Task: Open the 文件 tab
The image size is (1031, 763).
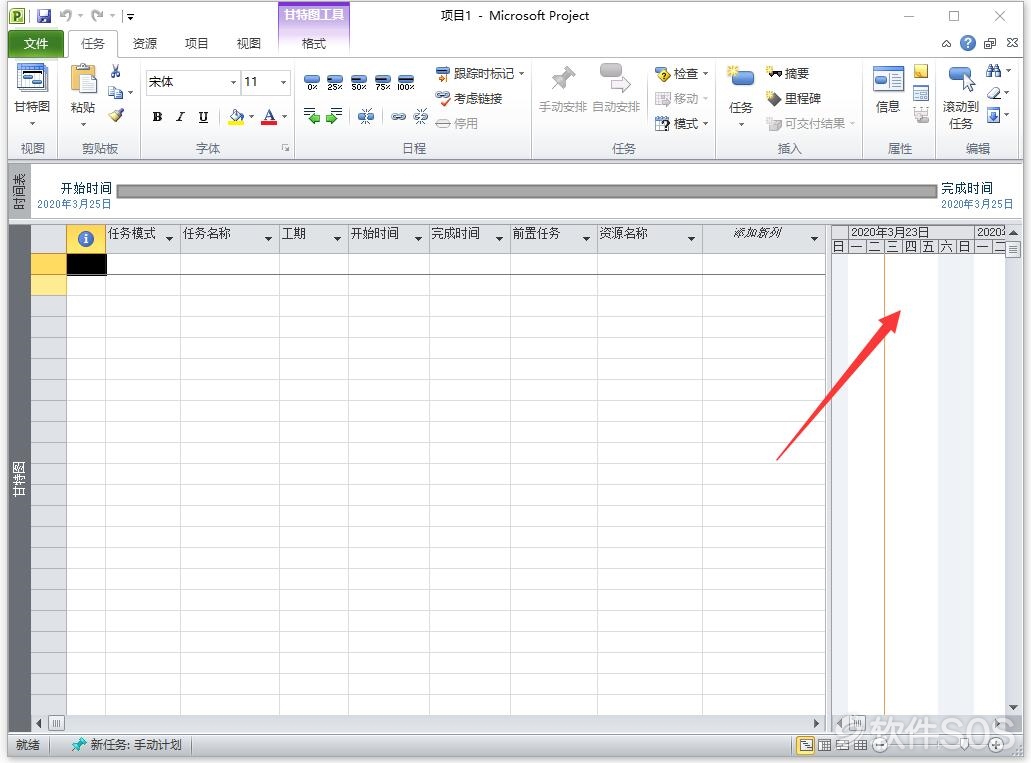Action: [x=36, y=43]
